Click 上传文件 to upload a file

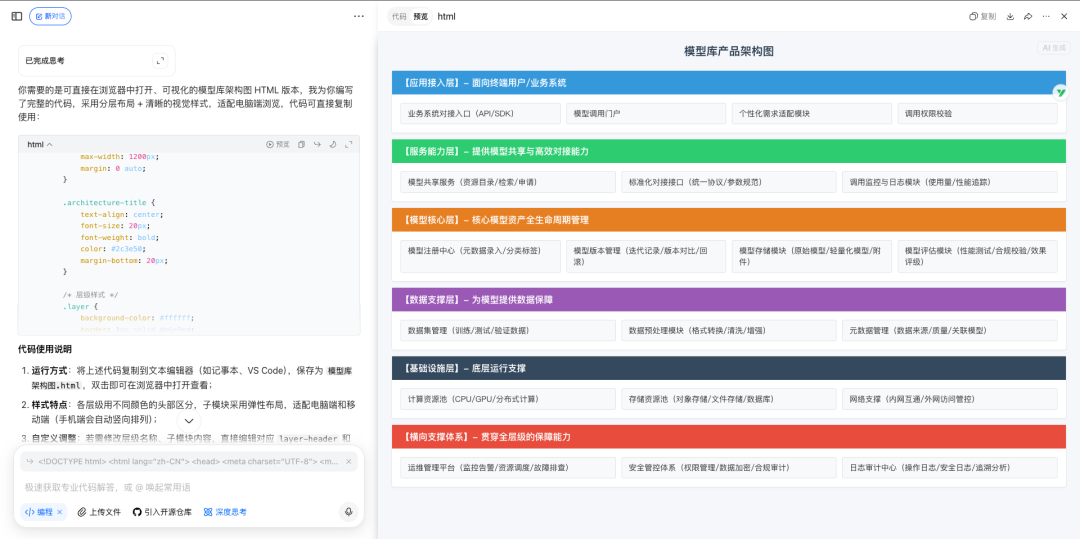click(99, 512)
